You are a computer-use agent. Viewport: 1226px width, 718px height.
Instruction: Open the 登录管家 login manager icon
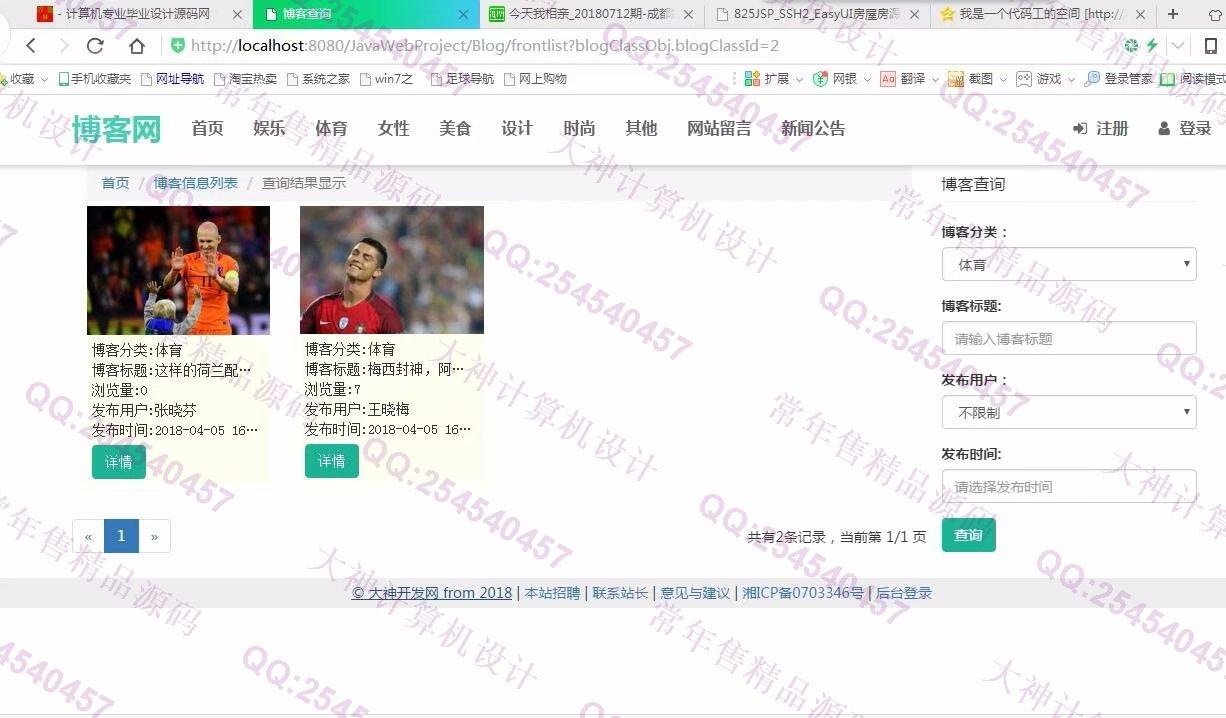tap(1092, 78)
